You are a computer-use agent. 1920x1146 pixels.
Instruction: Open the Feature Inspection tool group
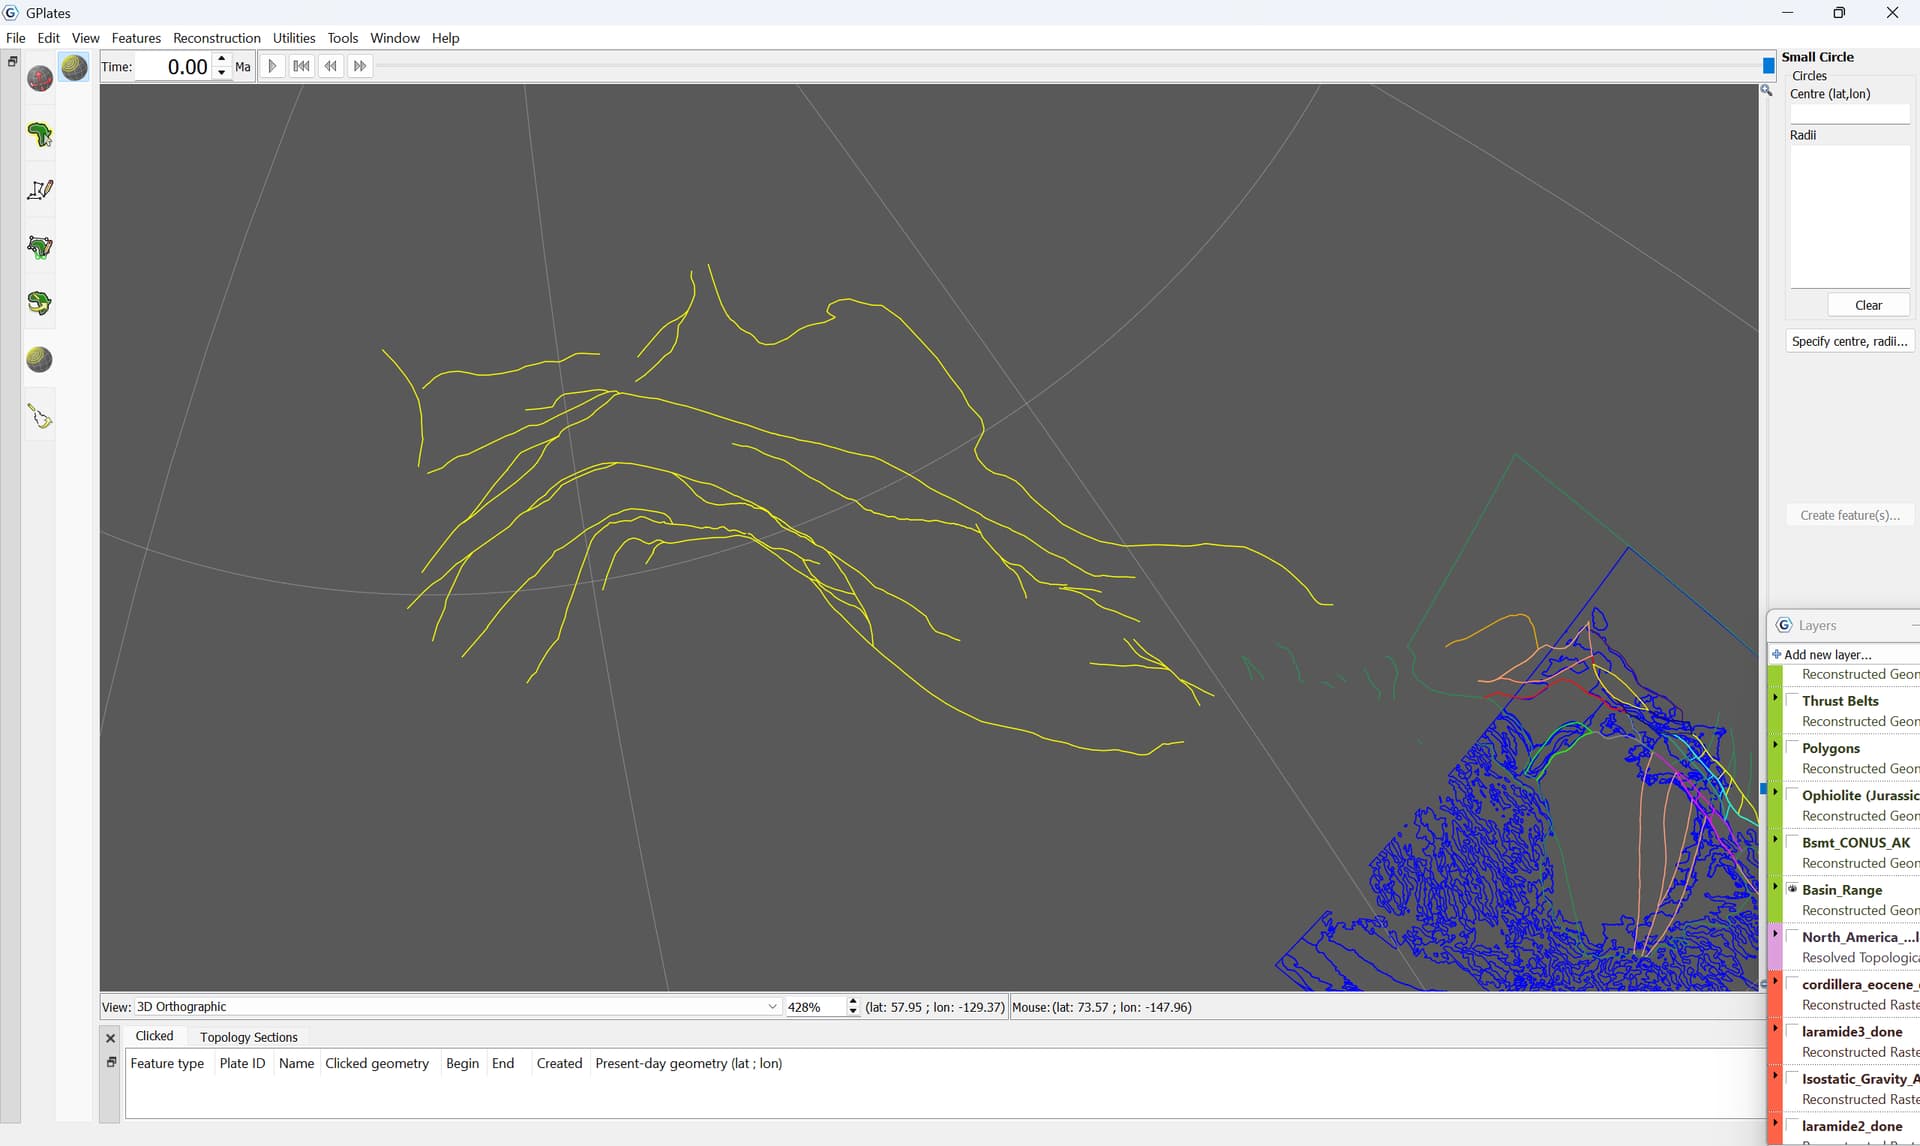[x=40, y=134]
